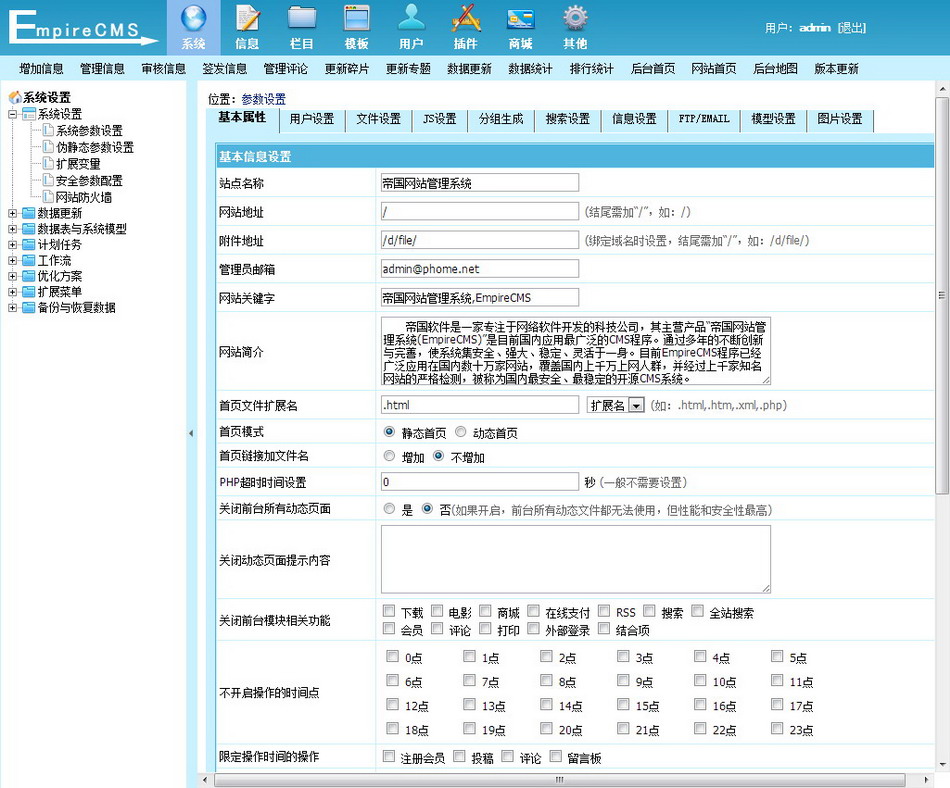Click the folder icon for 优化方案
The height and width of the screenshot is (788, 950).
click(x=28, y=276)
